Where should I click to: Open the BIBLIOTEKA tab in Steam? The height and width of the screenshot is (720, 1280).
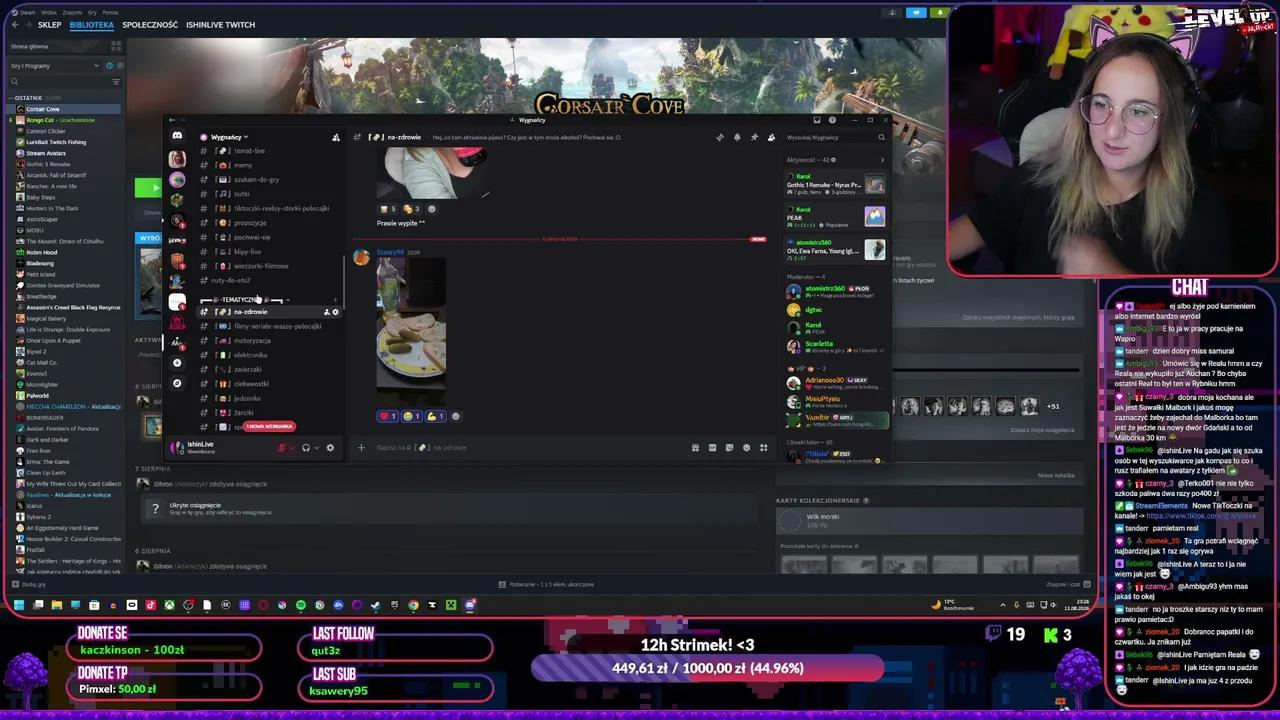click(x=91, y=24)
